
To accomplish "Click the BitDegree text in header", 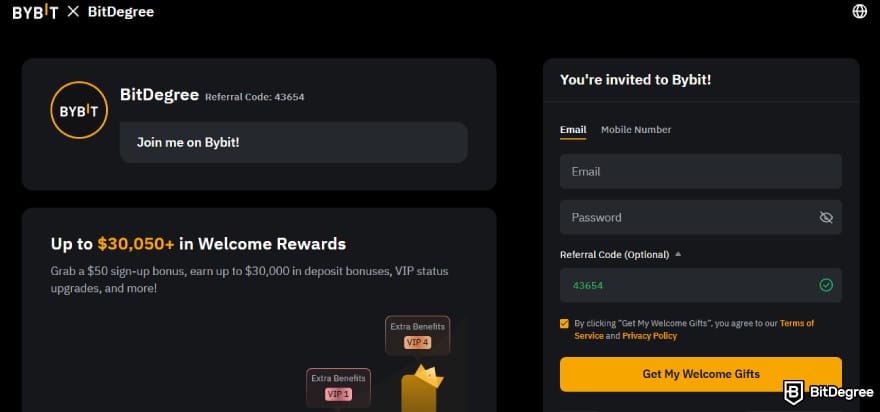I will pos(121,12).
